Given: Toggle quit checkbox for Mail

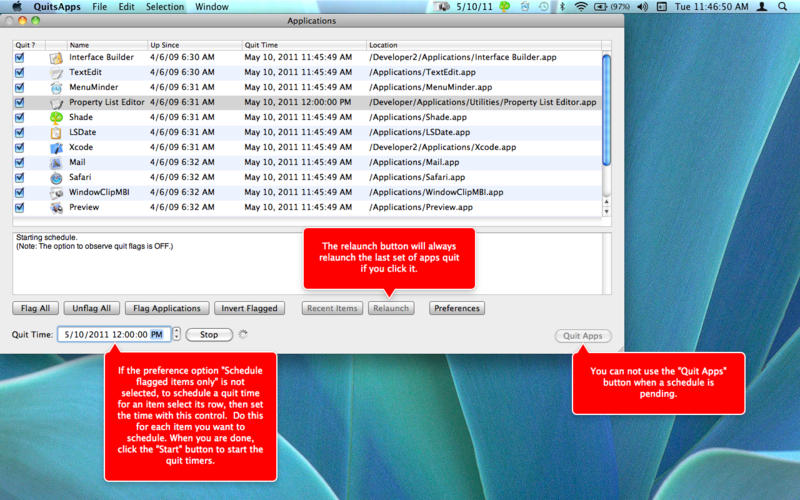Looking at the screenshot, I should (19, 163).
